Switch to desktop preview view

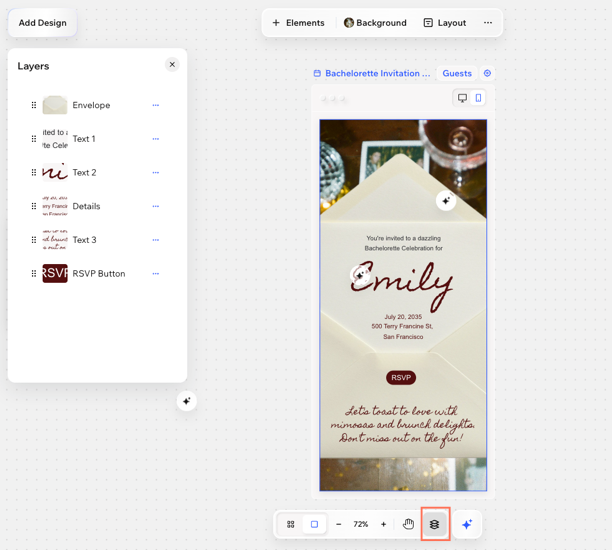(463, 98)
